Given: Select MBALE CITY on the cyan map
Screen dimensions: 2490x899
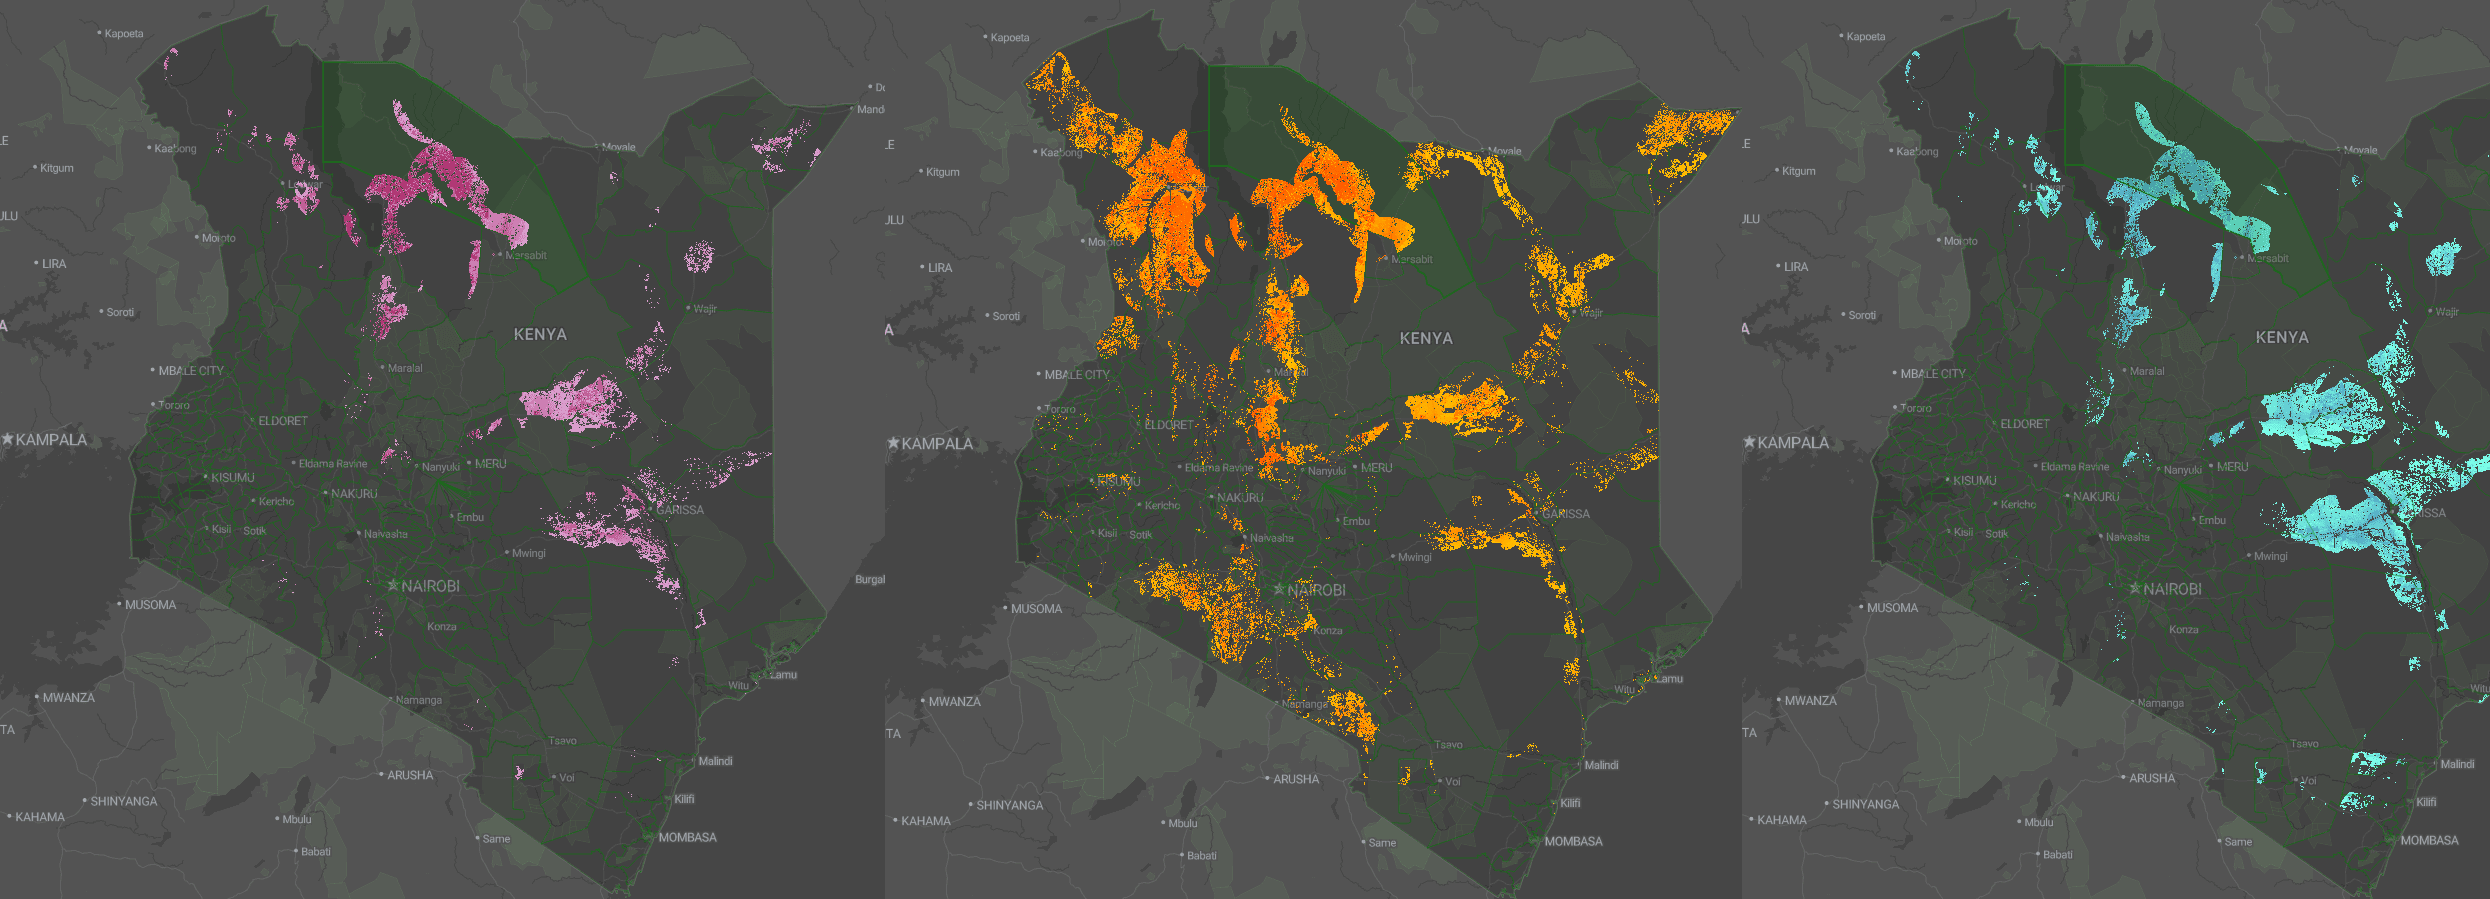Looking at the screenshot, I should tap(1933, 374).
